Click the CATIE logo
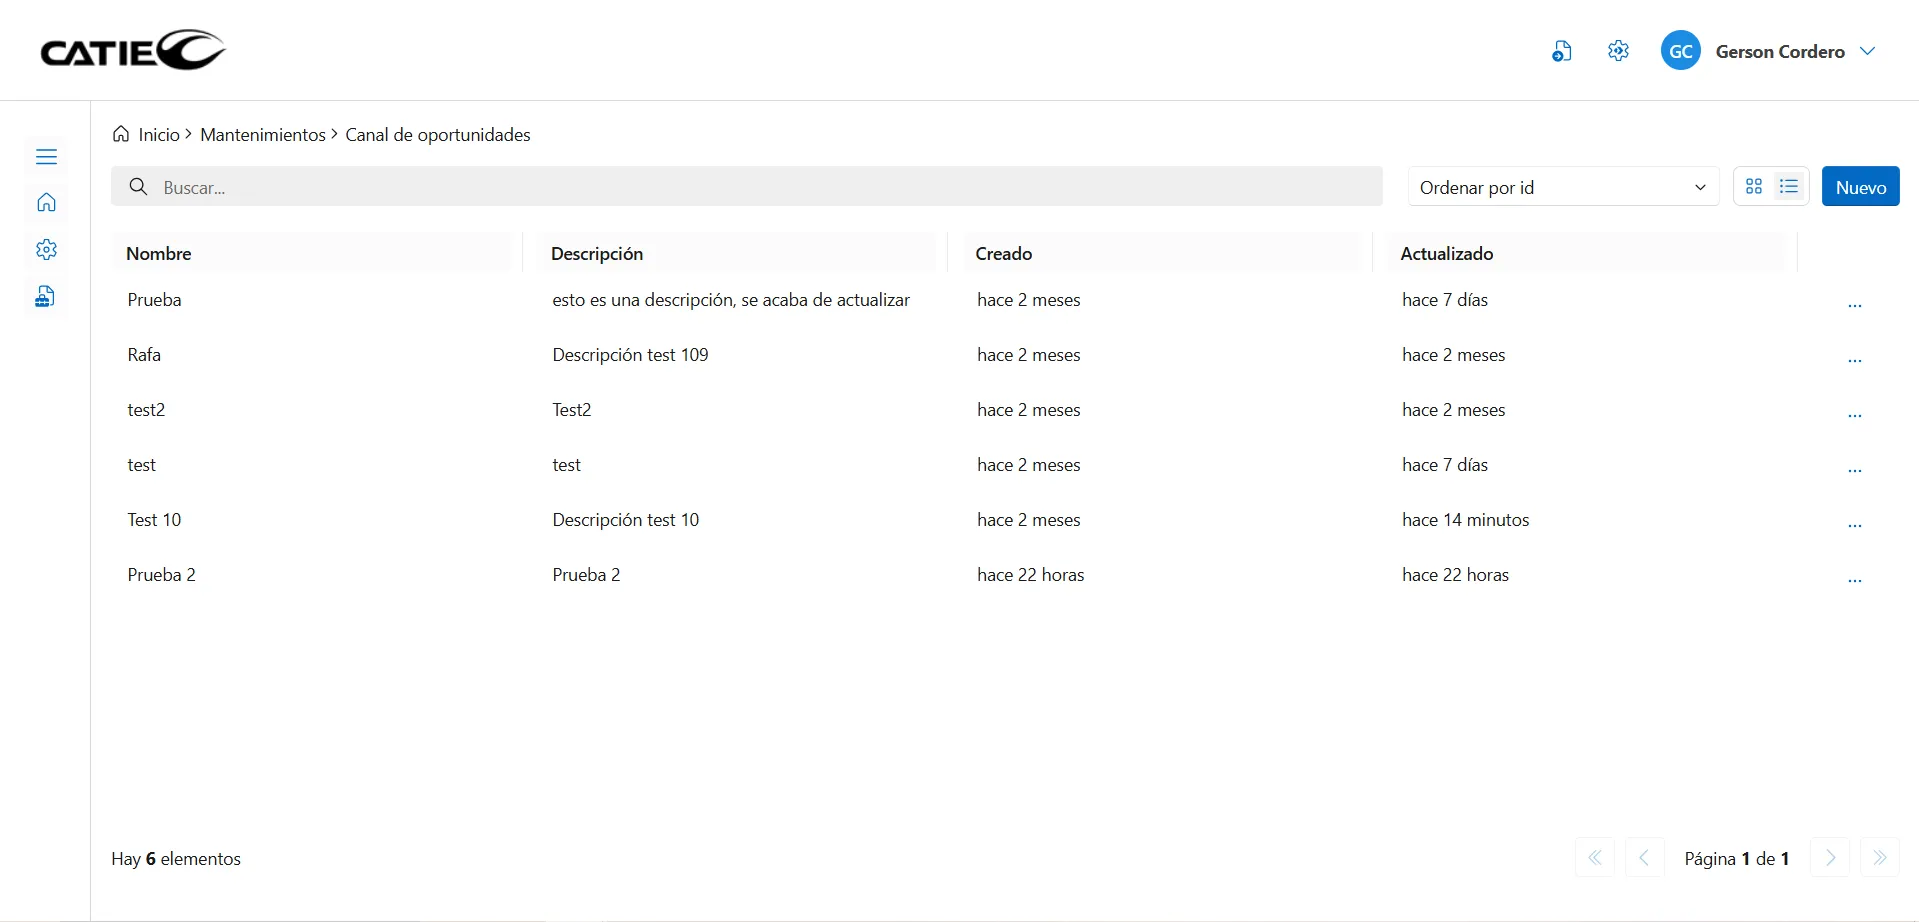This screenshot has height=922, width=1919. (133, 50)
